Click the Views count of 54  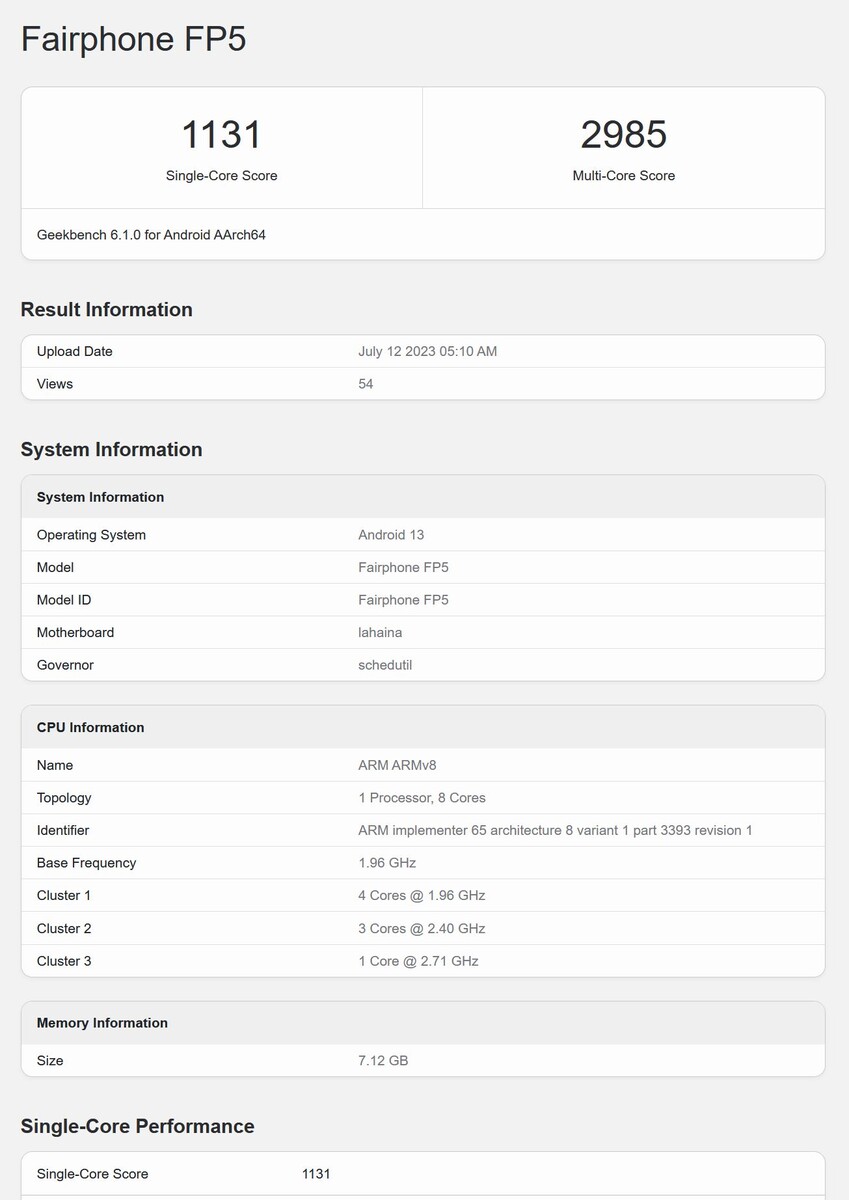366,384
